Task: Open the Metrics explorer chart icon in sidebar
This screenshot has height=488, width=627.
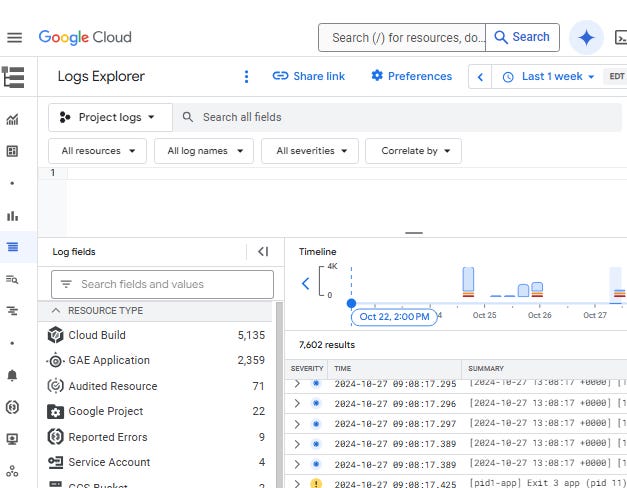Action: point(12,119)
